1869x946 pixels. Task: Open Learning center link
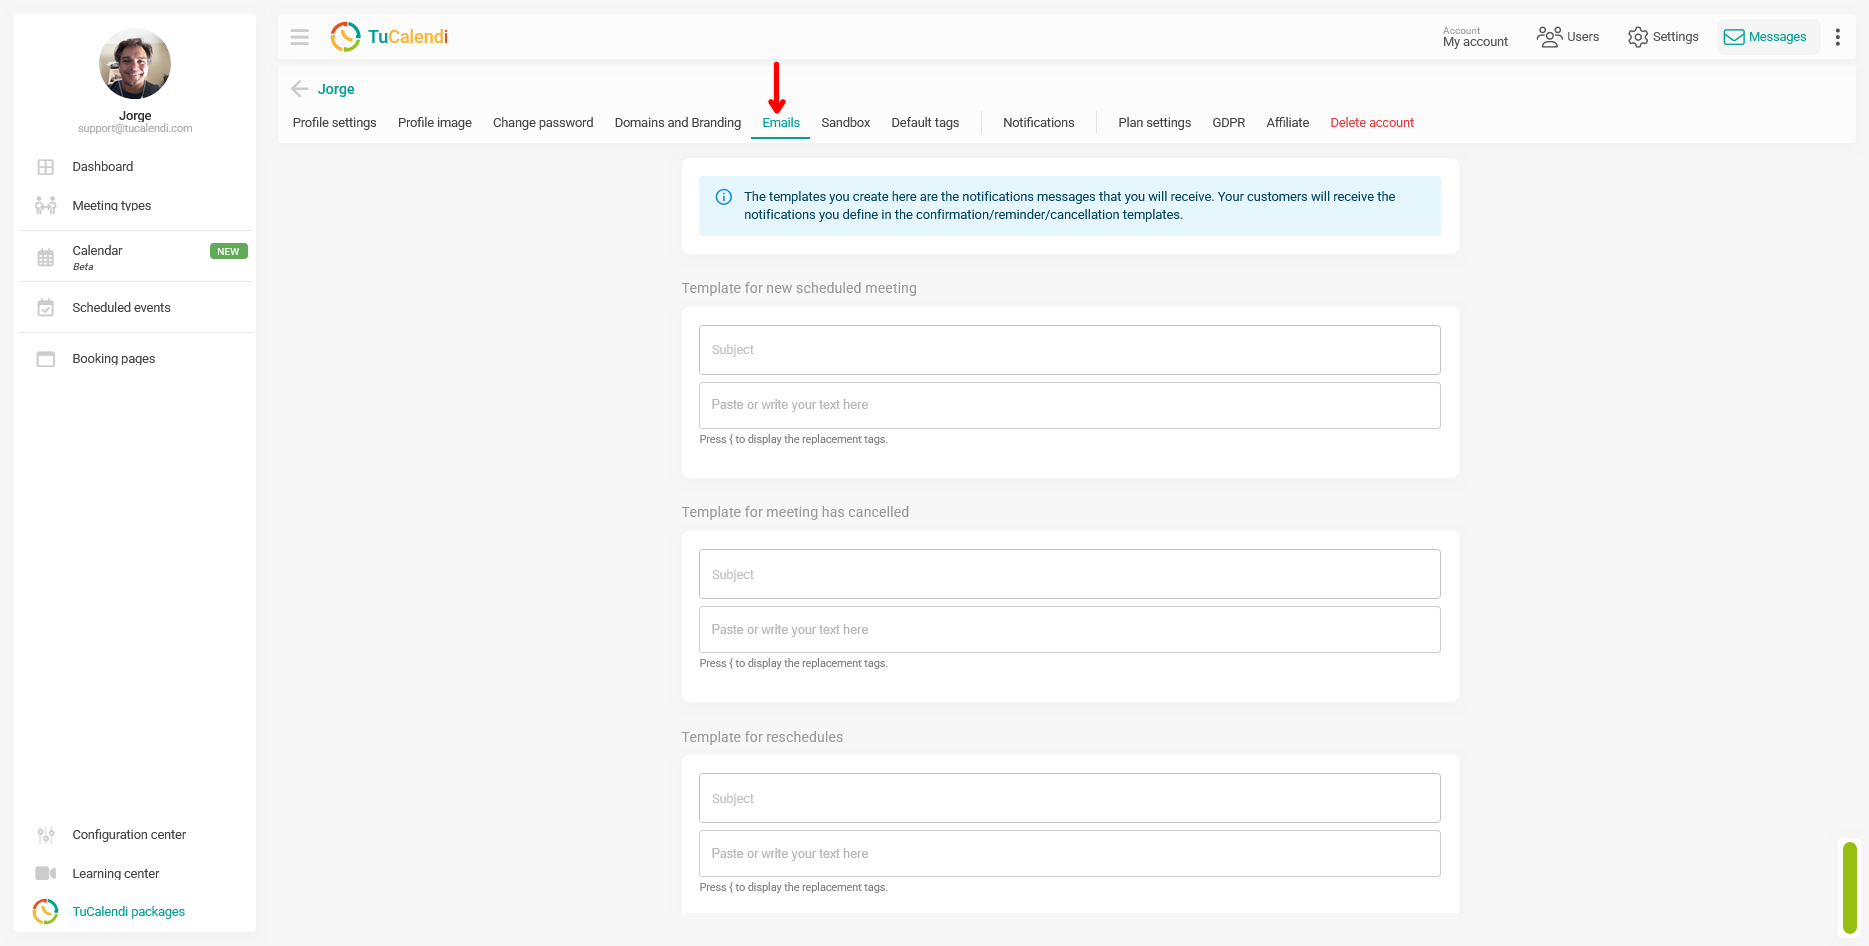116,874
